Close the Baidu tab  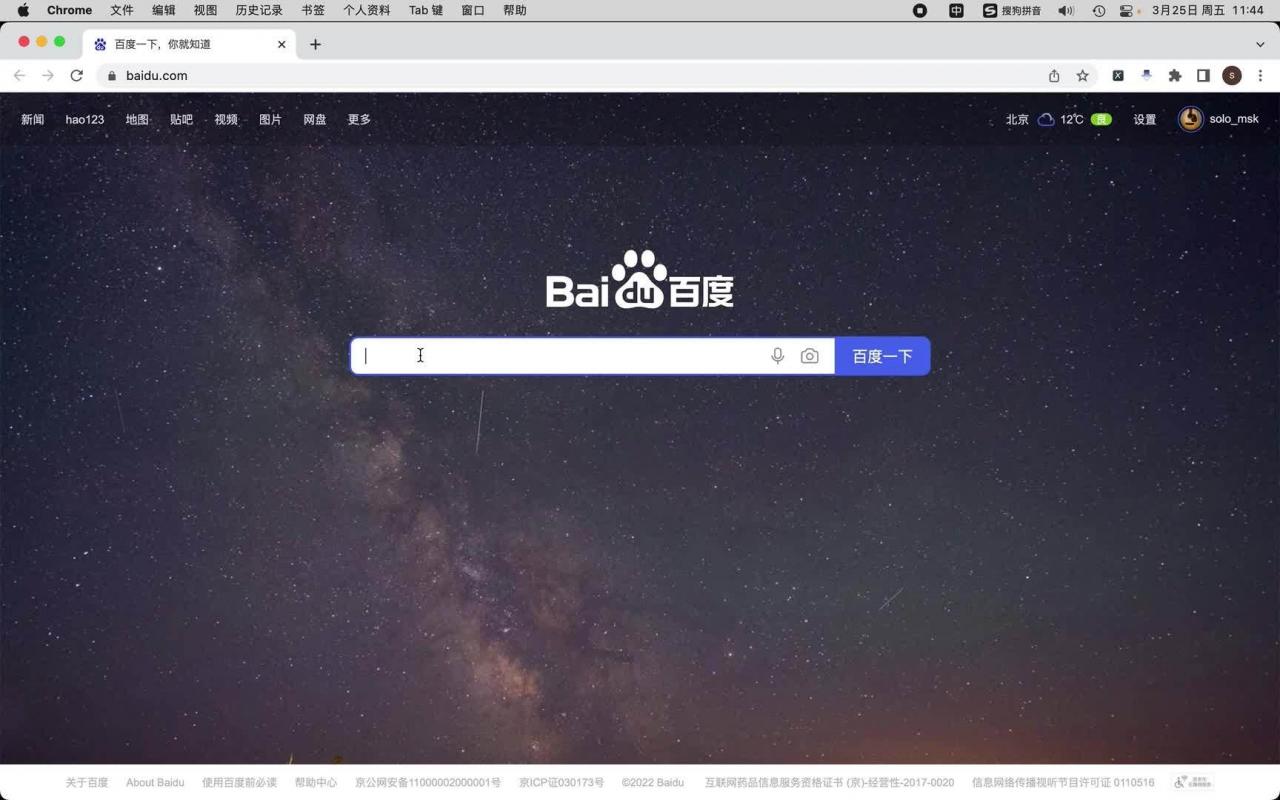click(x=281, y=44)
